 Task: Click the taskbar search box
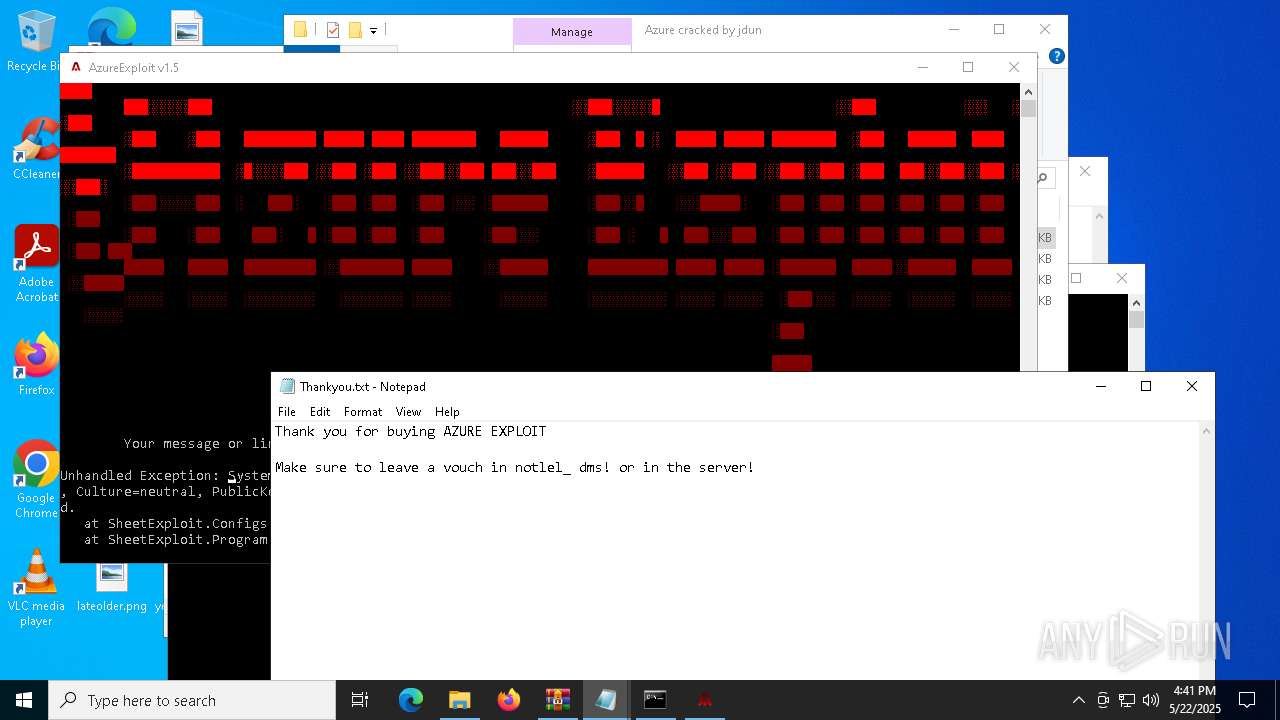click(x=192, y=700)
